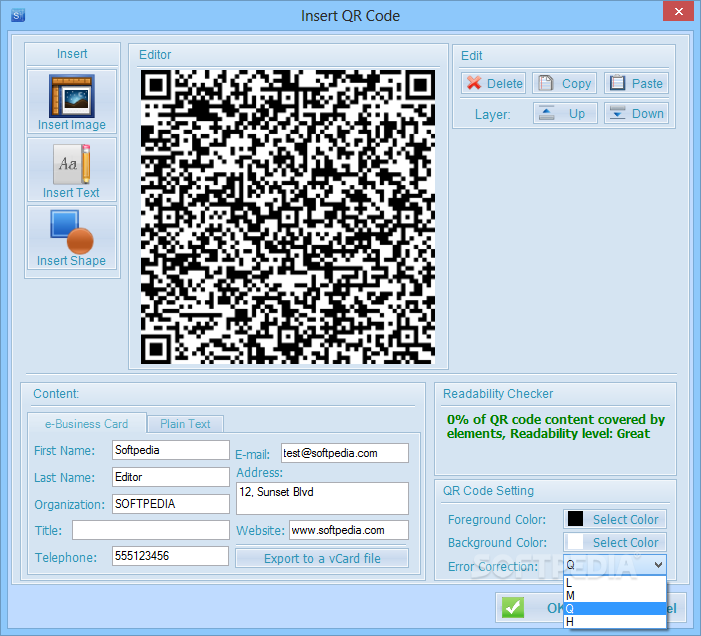
Task: Switch to the Plain Text tab
Action: click(185, 424)
